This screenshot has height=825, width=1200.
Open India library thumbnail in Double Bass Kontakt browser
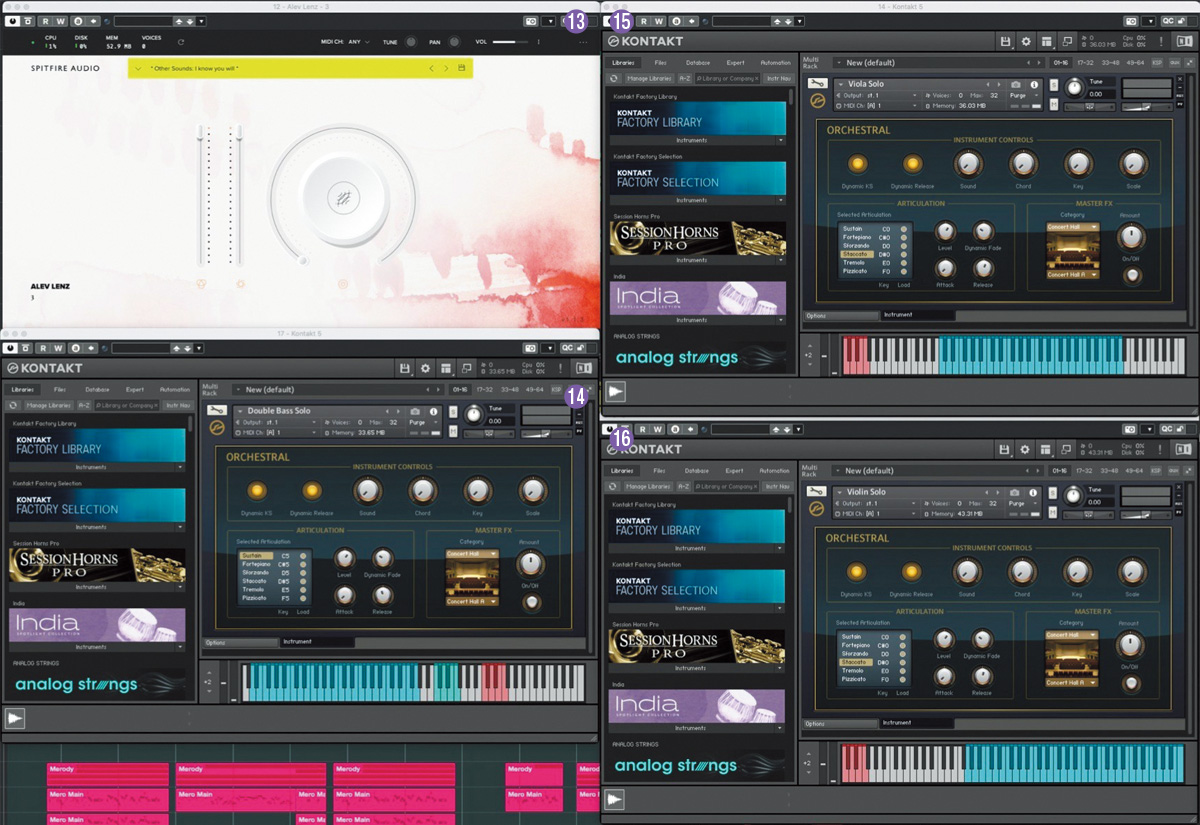tap(98, 625)
